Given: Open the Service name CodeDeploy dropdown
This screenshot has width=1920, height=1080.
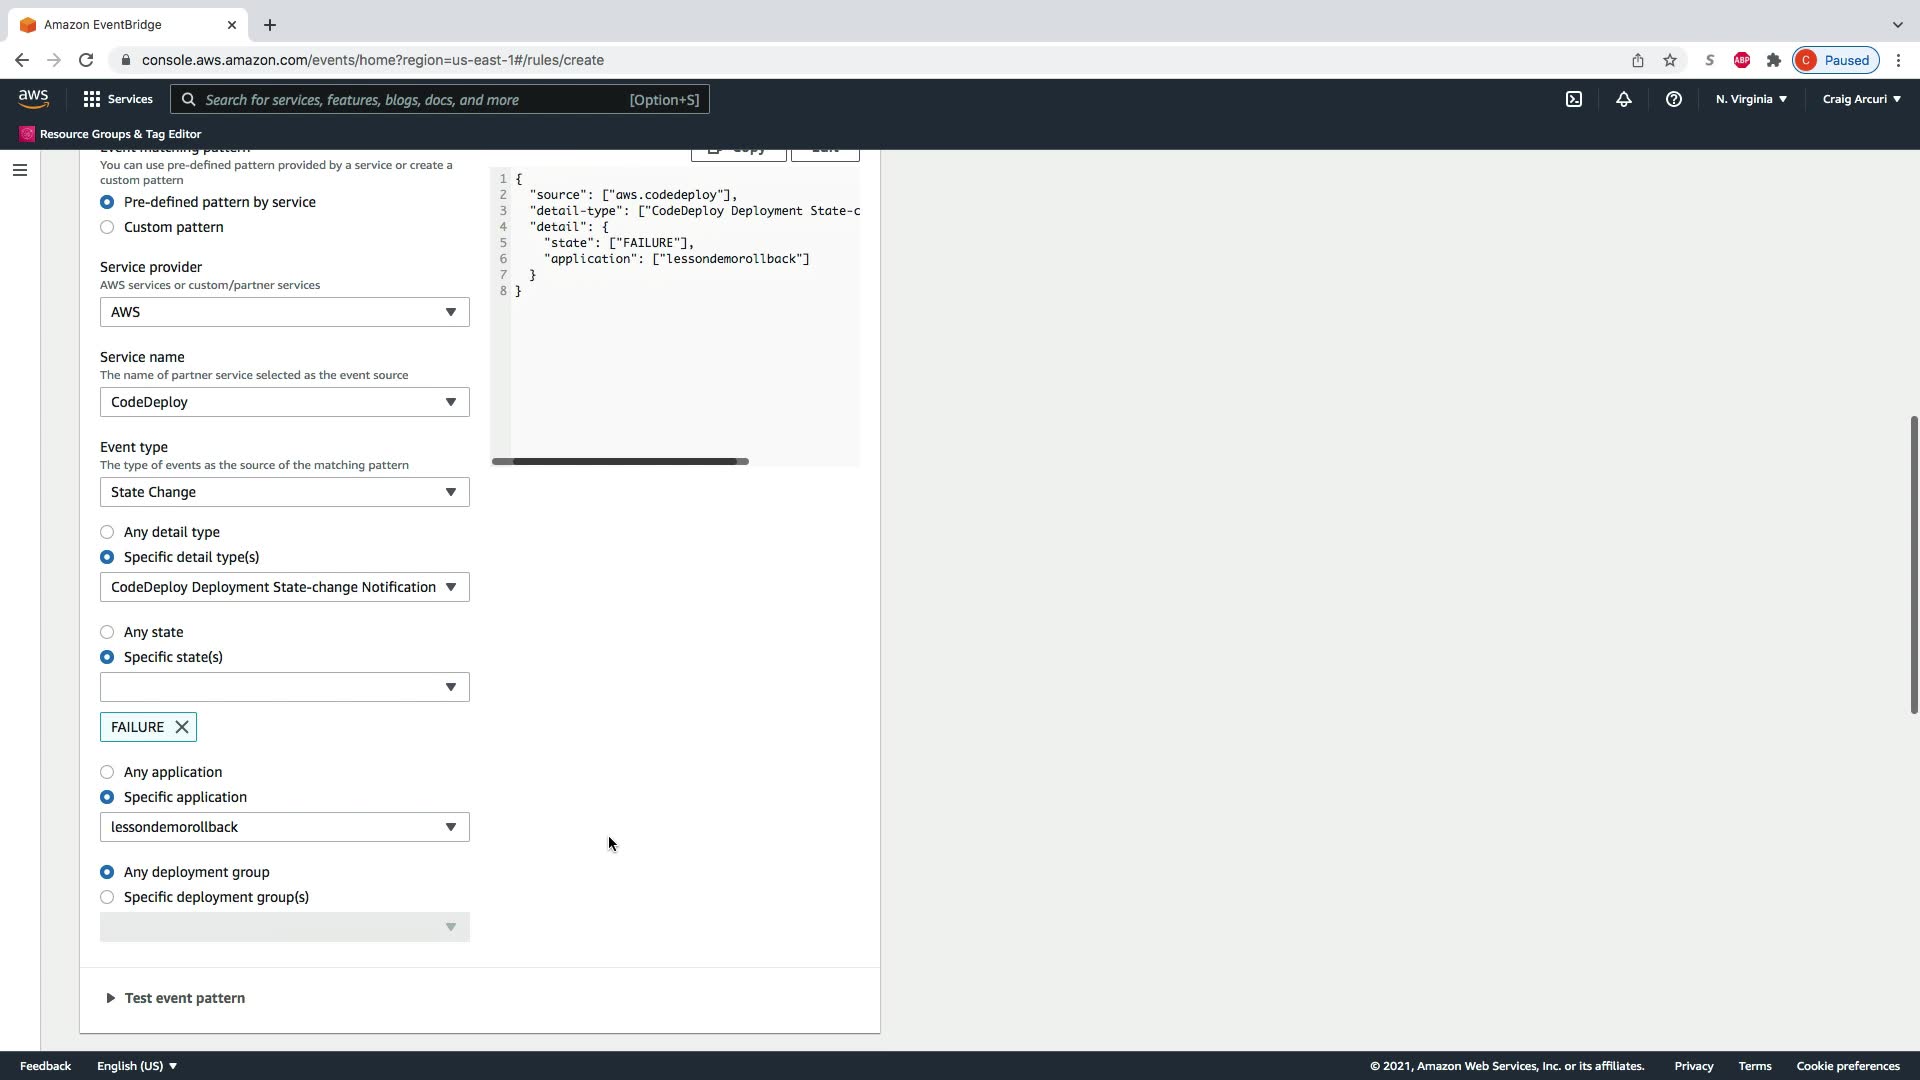Looking at the screenshot, I should (x=284, y=402).
